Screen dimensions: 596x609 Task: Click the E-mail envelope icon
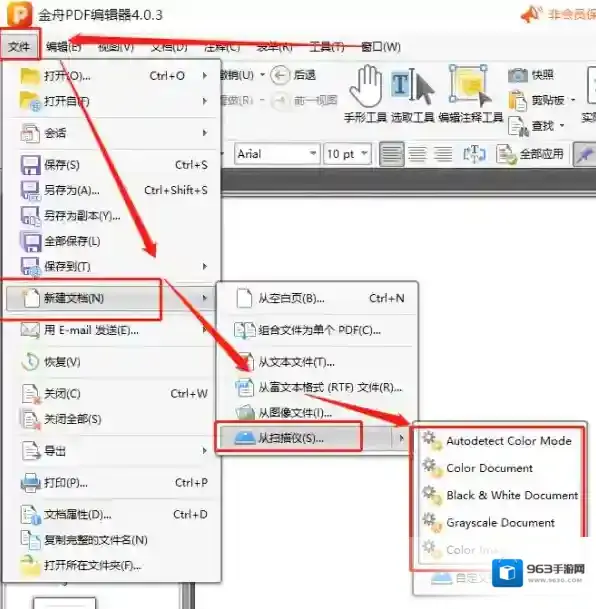point(30,330)
